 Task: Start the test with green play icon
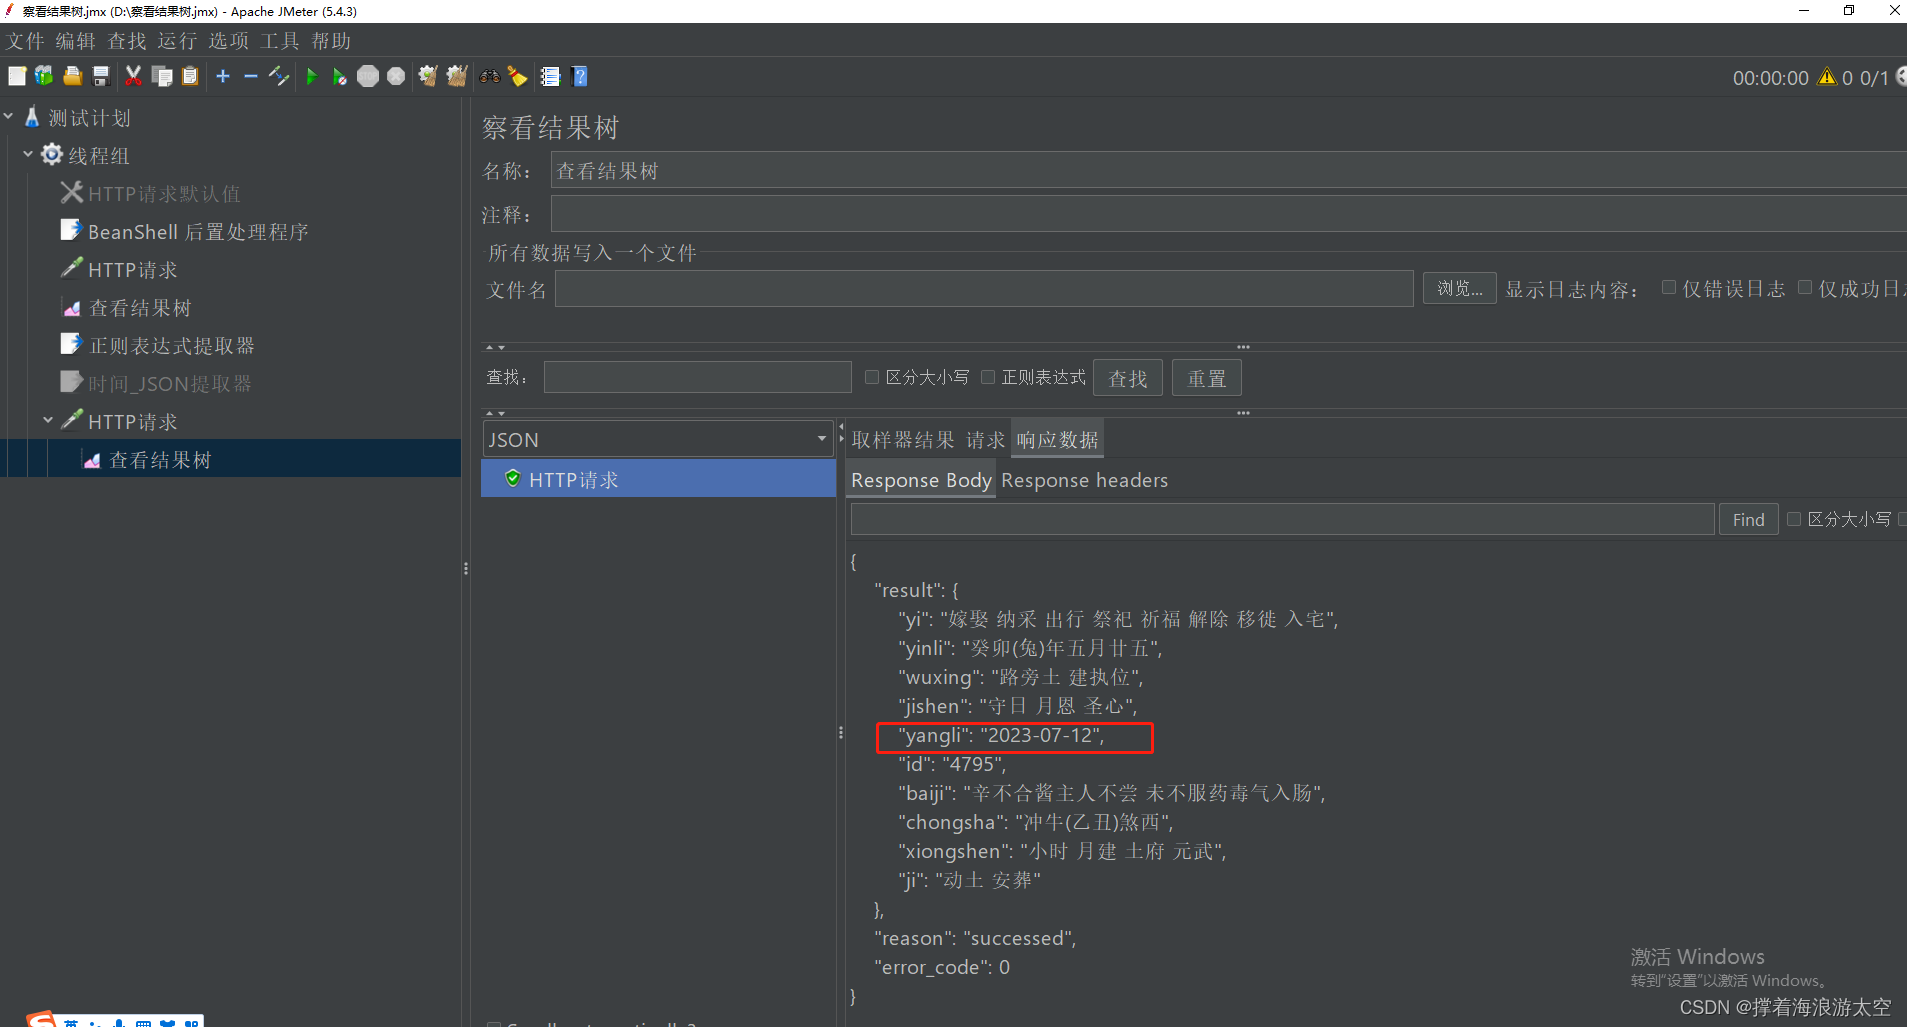311,76
